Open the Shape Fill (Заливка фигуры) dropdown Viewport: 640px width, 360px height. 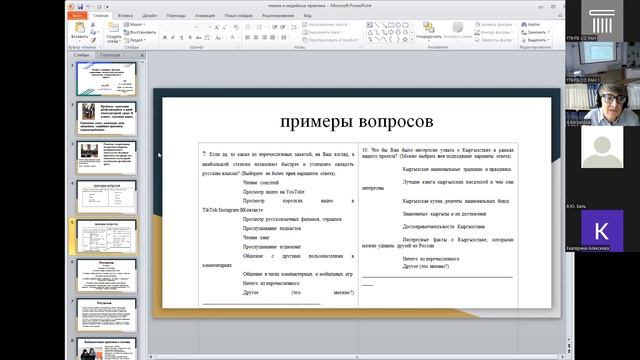[x=494, y=24]
